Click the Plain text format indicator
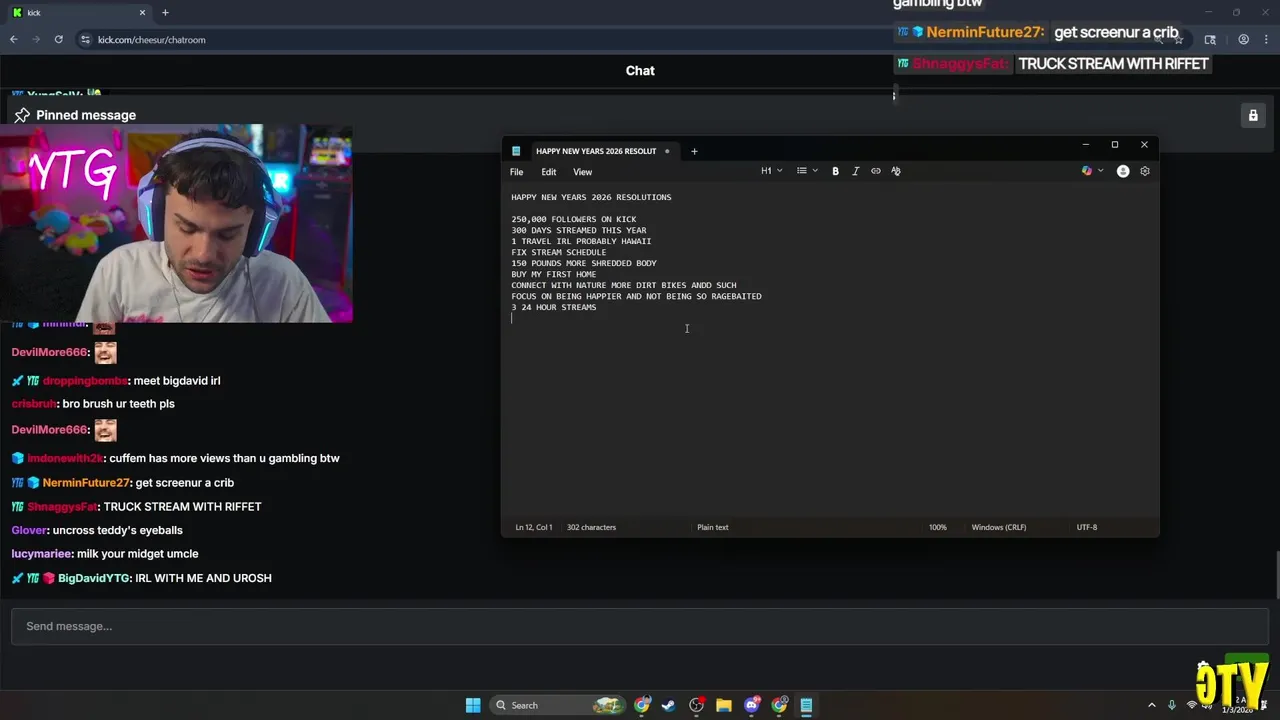 pos(713,527)
